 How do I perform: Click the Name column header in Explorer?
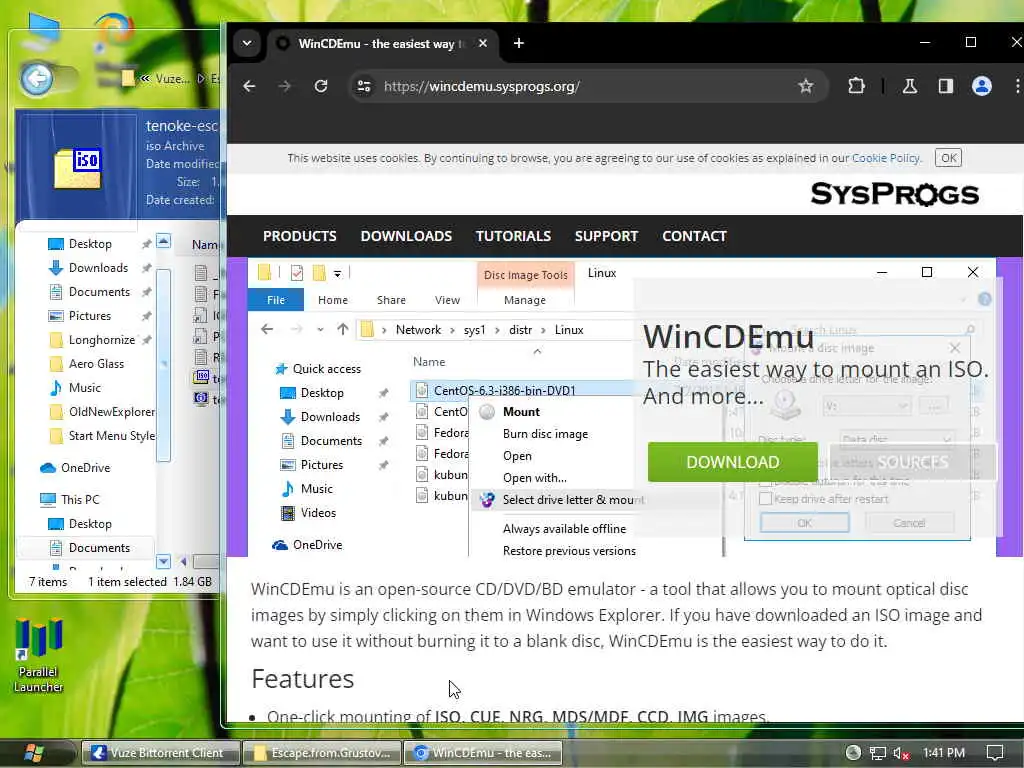point(204,245)
